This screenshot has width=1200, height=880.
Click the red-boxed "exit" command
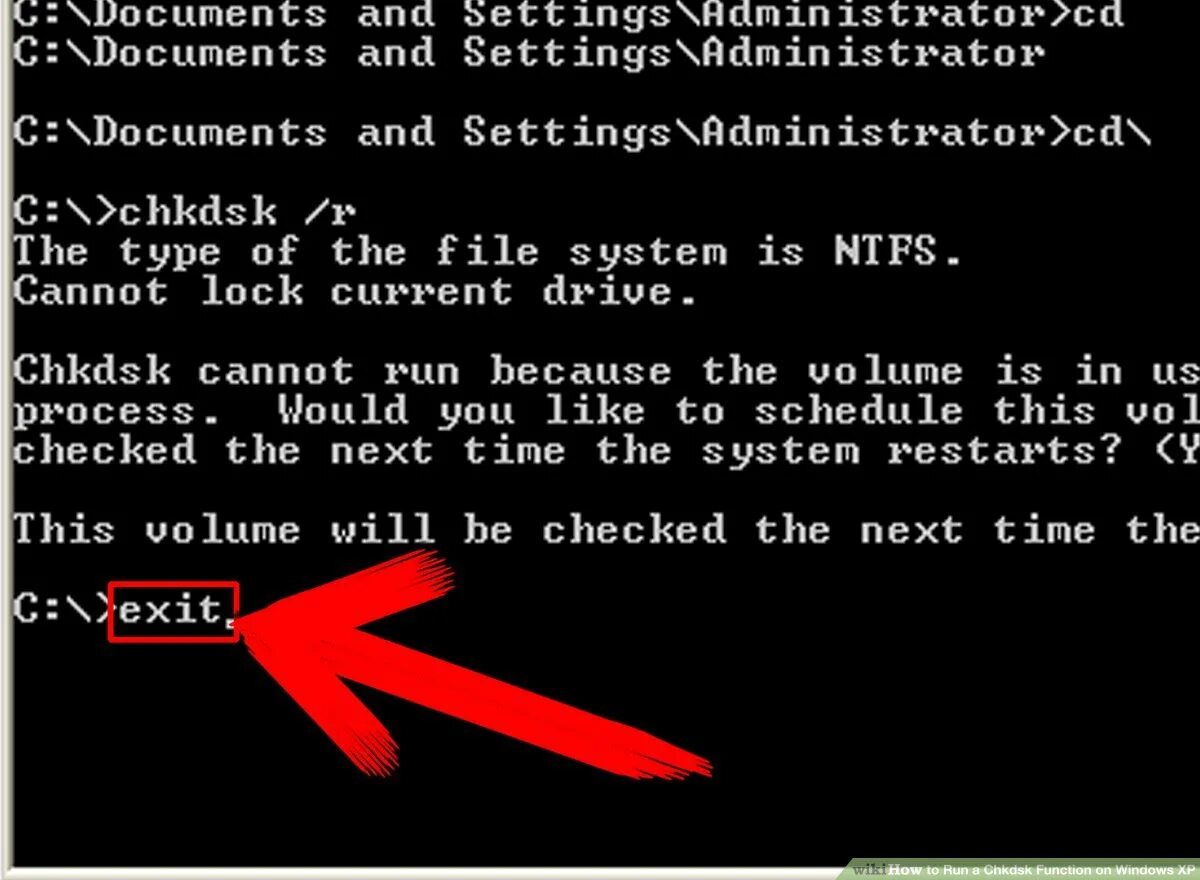(173, 612)
